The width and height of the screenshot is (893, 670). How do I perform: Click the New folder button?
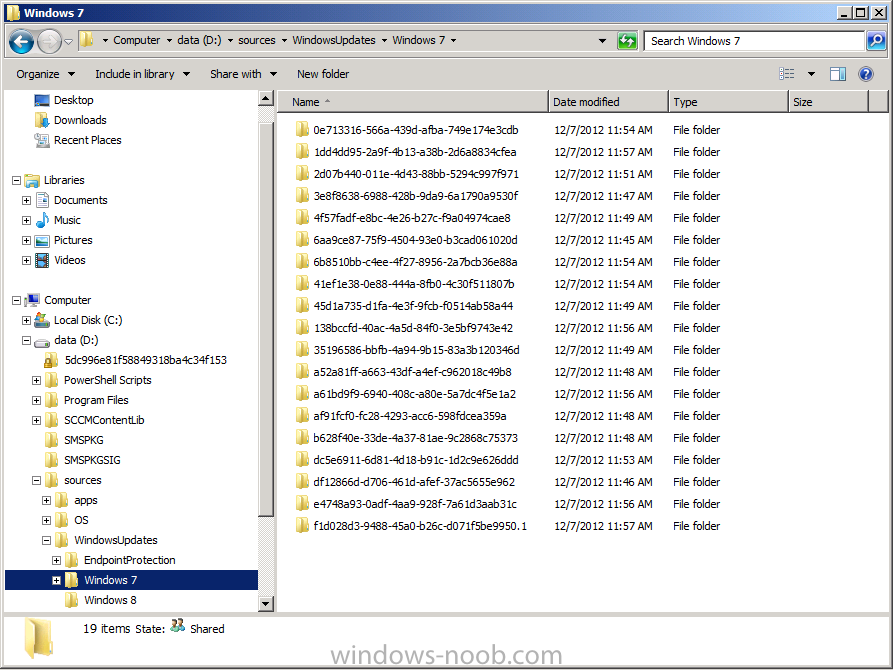[x=323, y=74]
